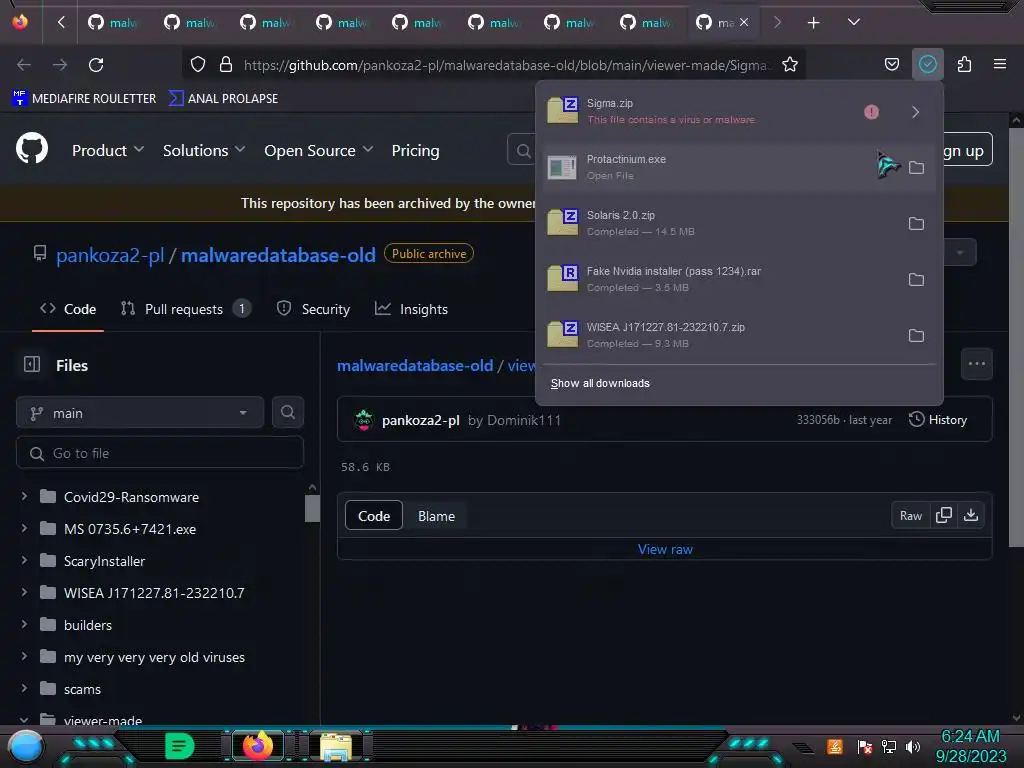This screenshot has height=768, width=1024.
Task: Expand the Product menu
Action: click(108, 150)
